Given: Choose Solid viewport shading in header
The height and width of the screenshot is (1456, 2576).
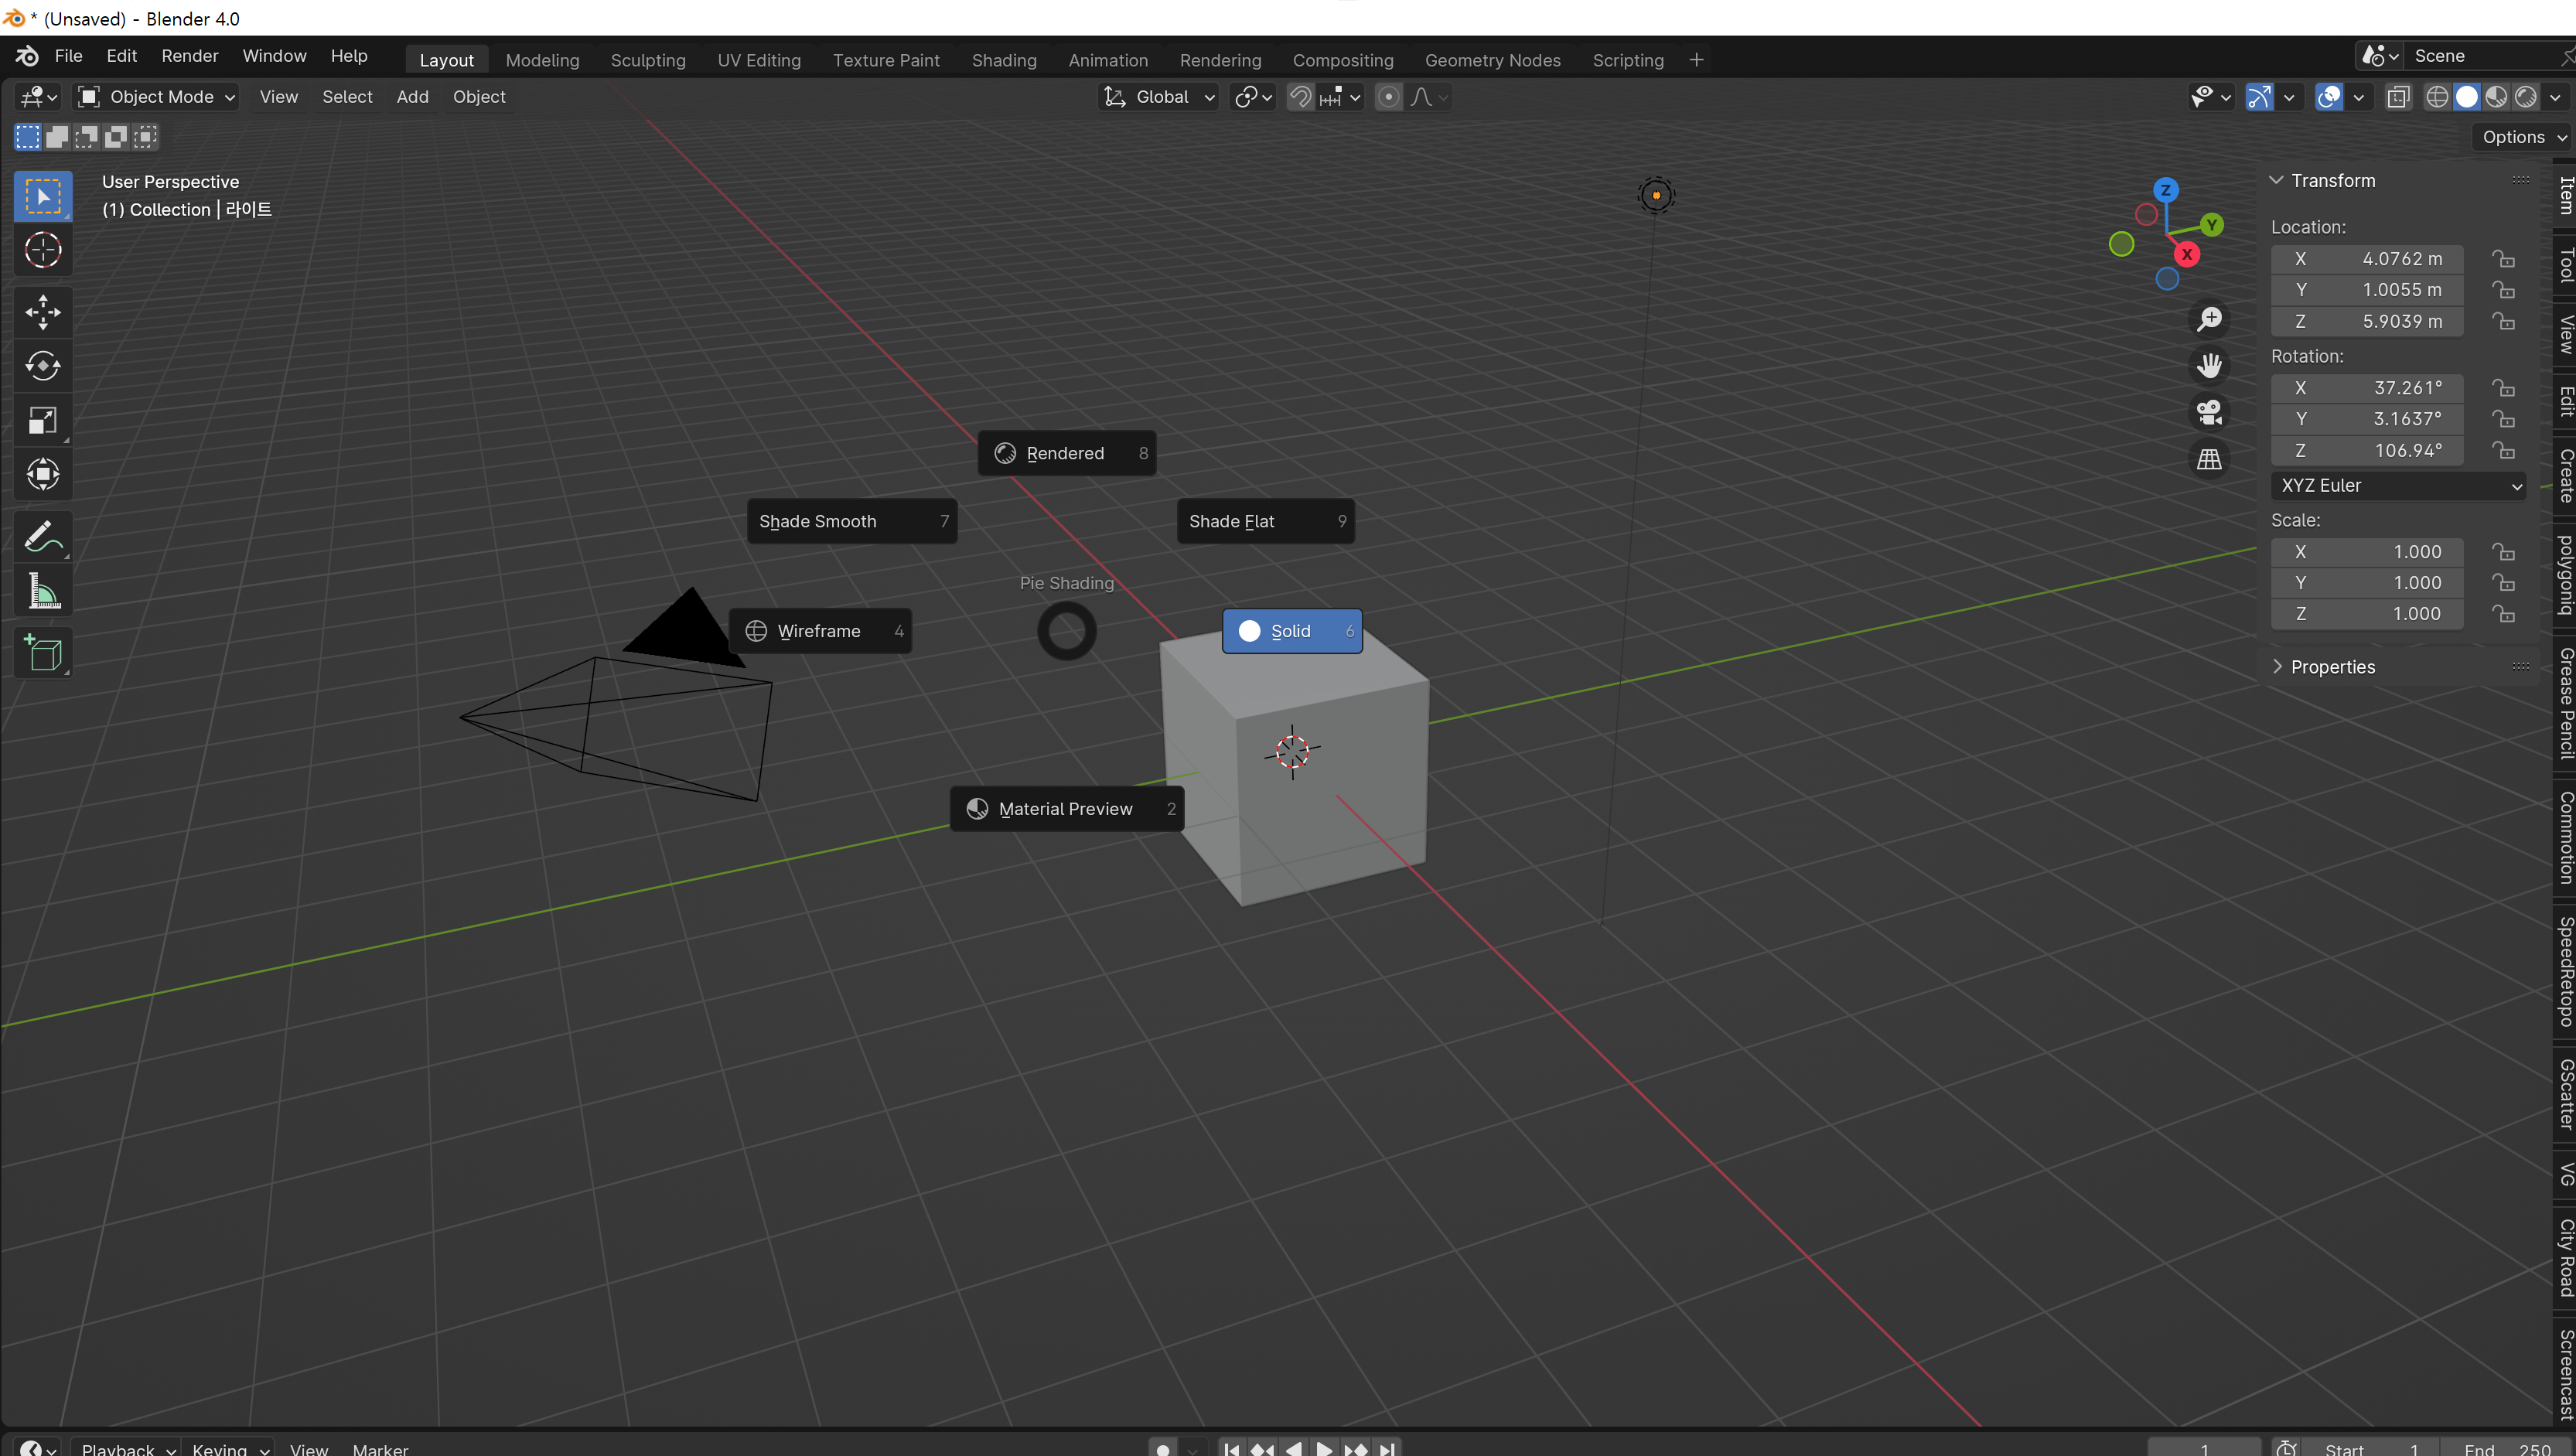Looking at the screenshot, I should point(2467,97).
